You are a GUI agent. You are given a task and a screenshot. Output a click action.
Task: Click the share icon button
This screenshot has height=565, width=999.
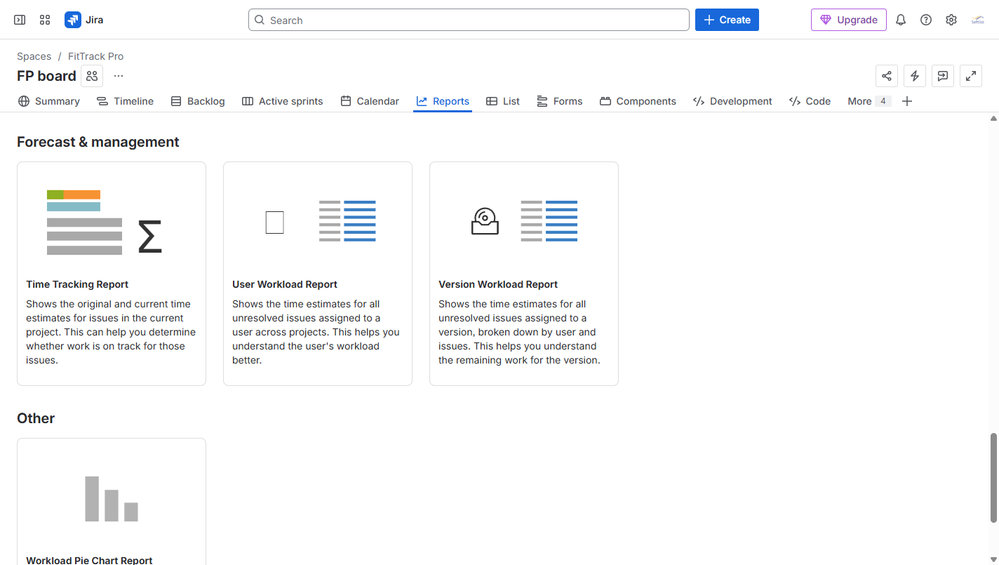point(886,76)
